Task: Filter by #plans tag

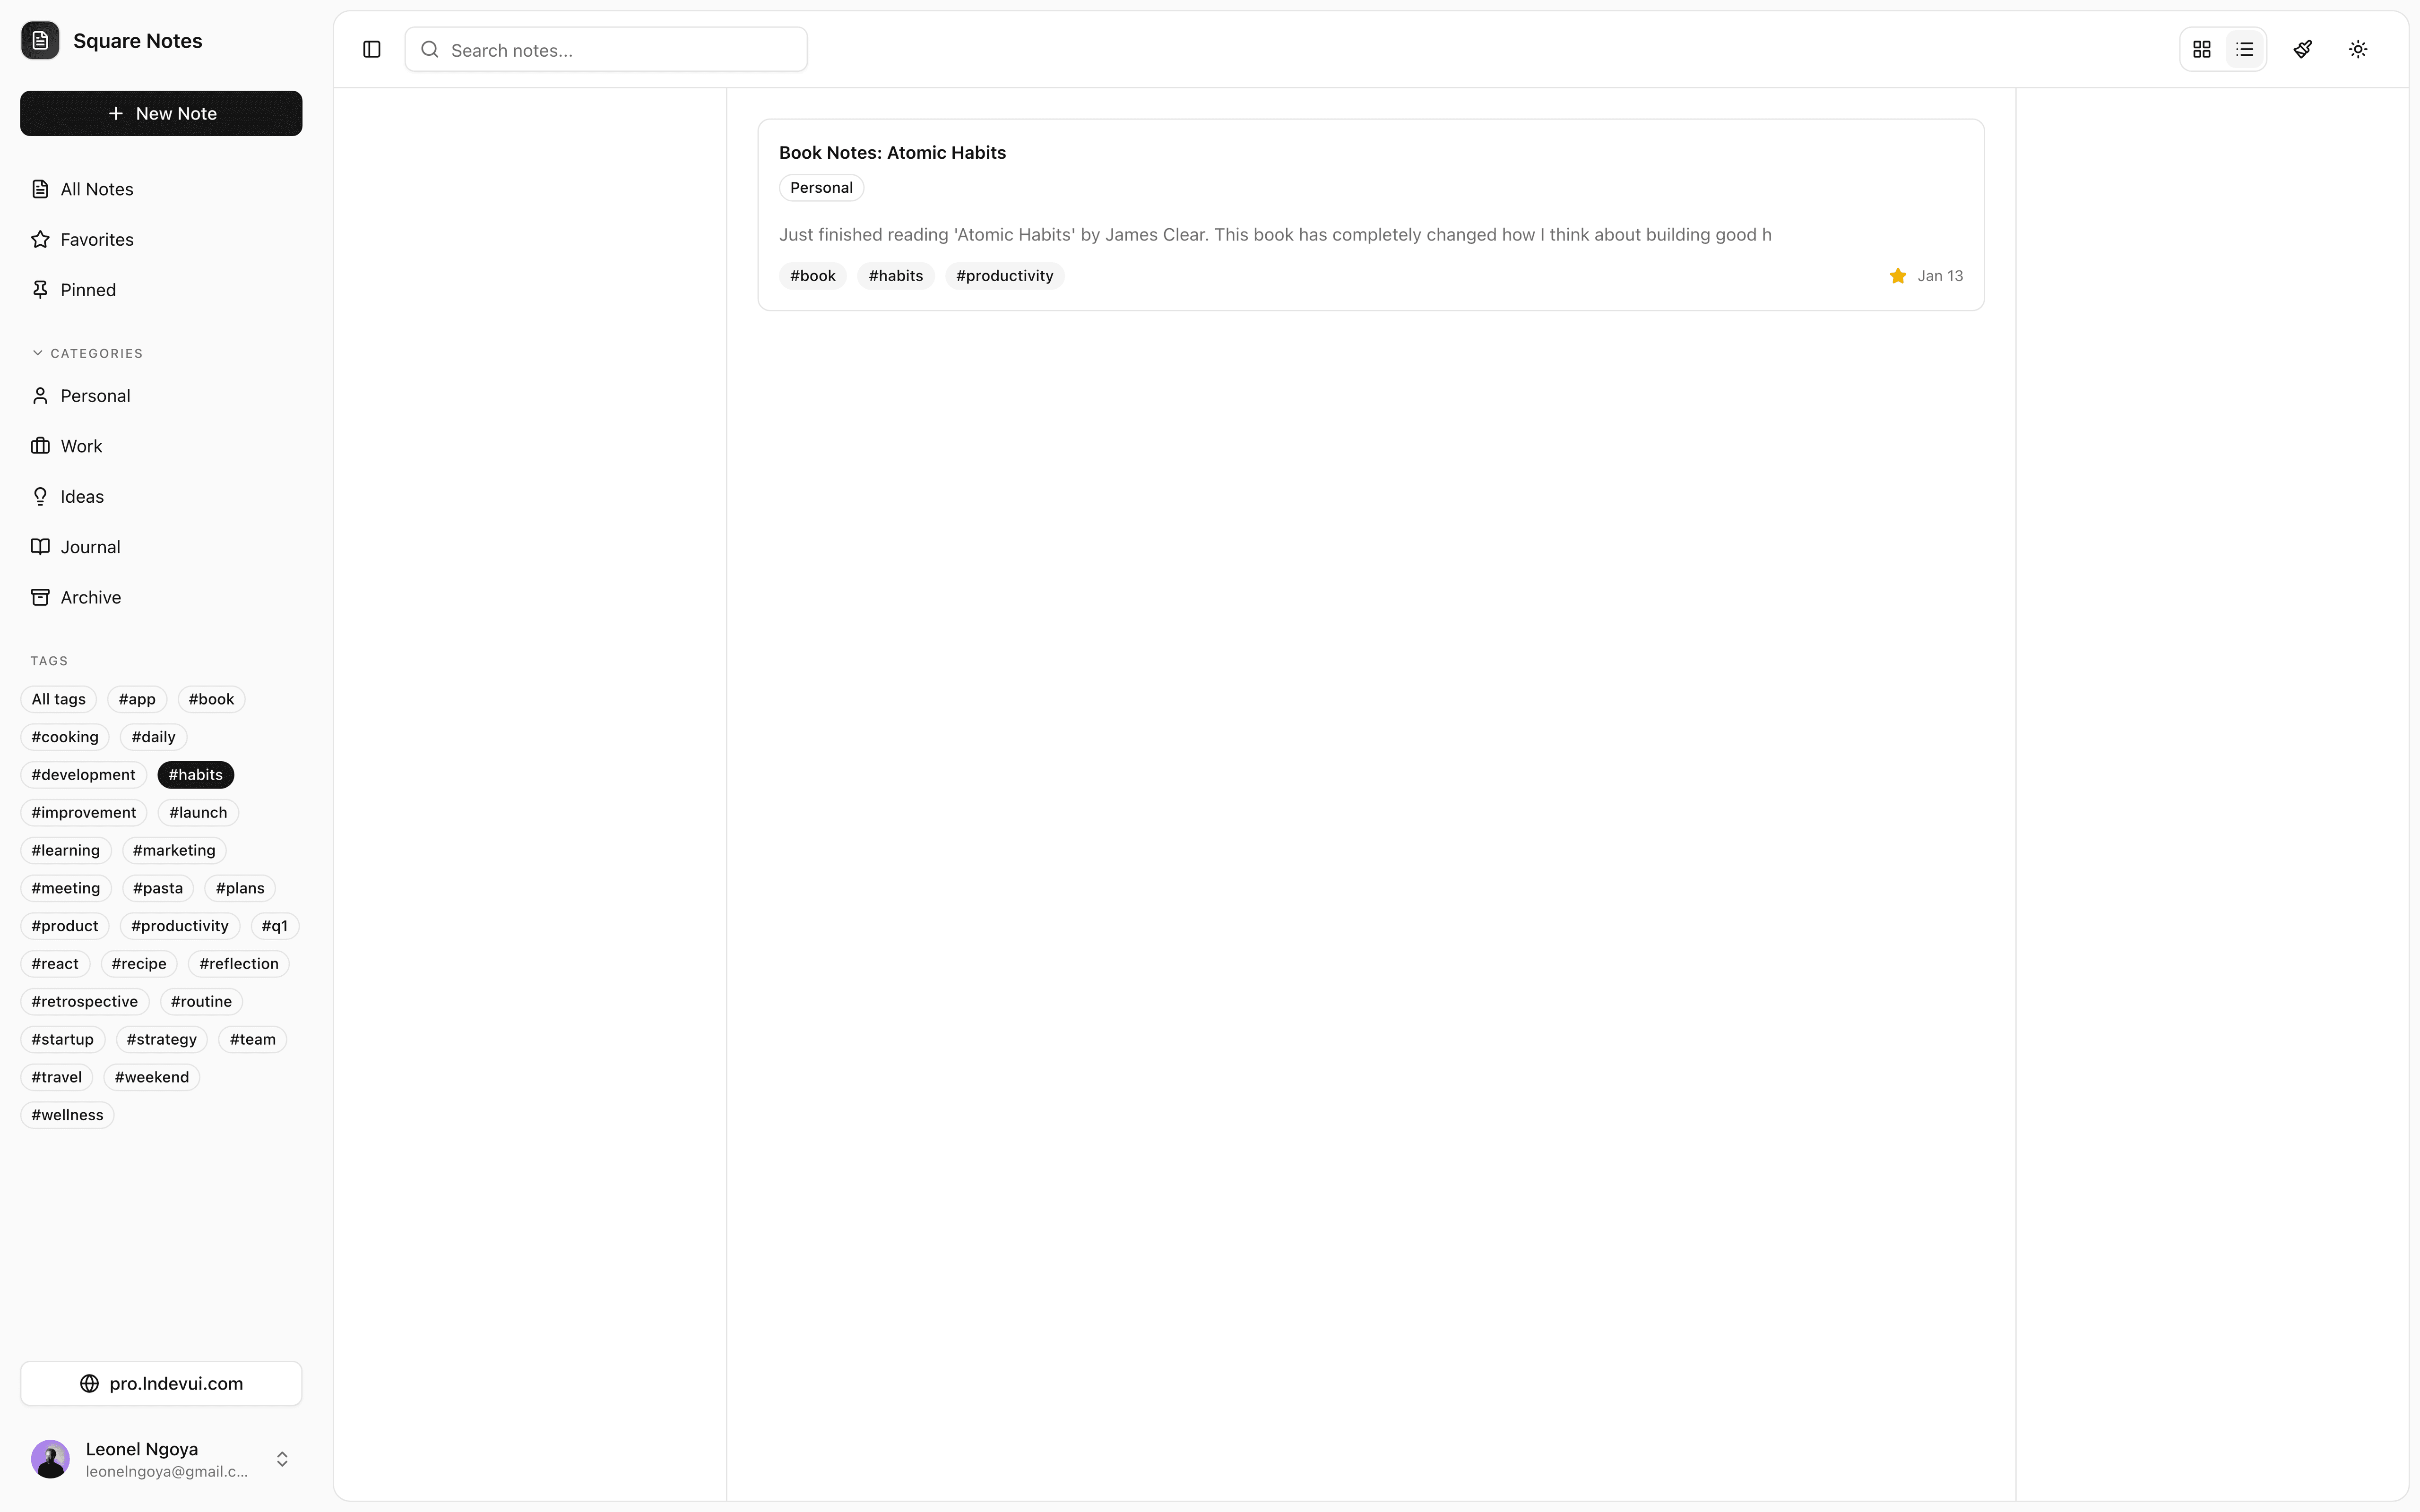Action: point(240,888)
